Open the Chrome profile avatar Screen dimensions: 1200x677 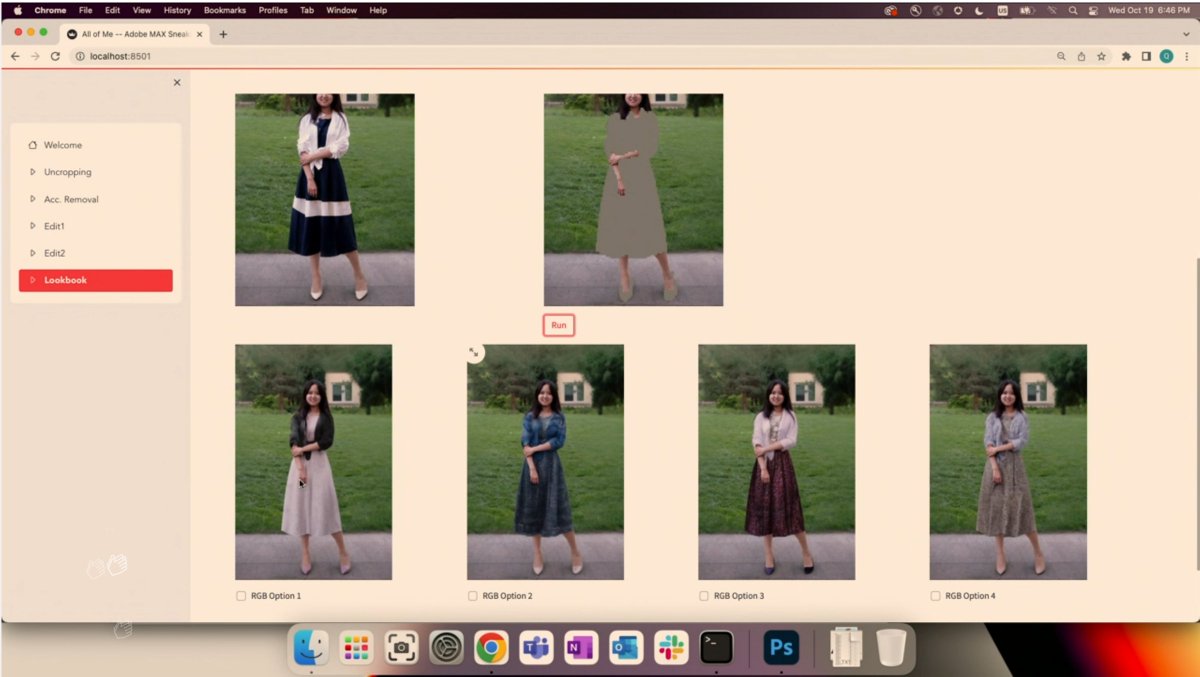point(1166,56)
